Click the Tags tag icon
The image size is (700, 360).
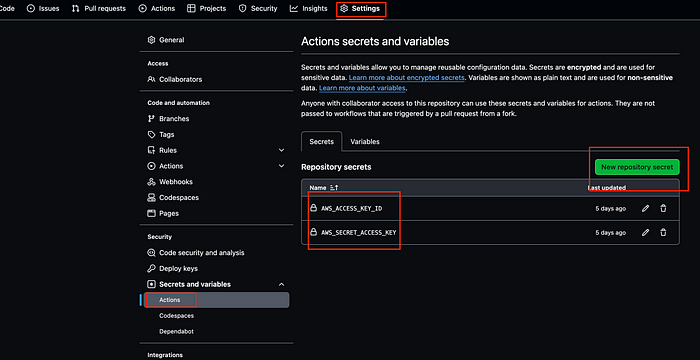point(151,134)
